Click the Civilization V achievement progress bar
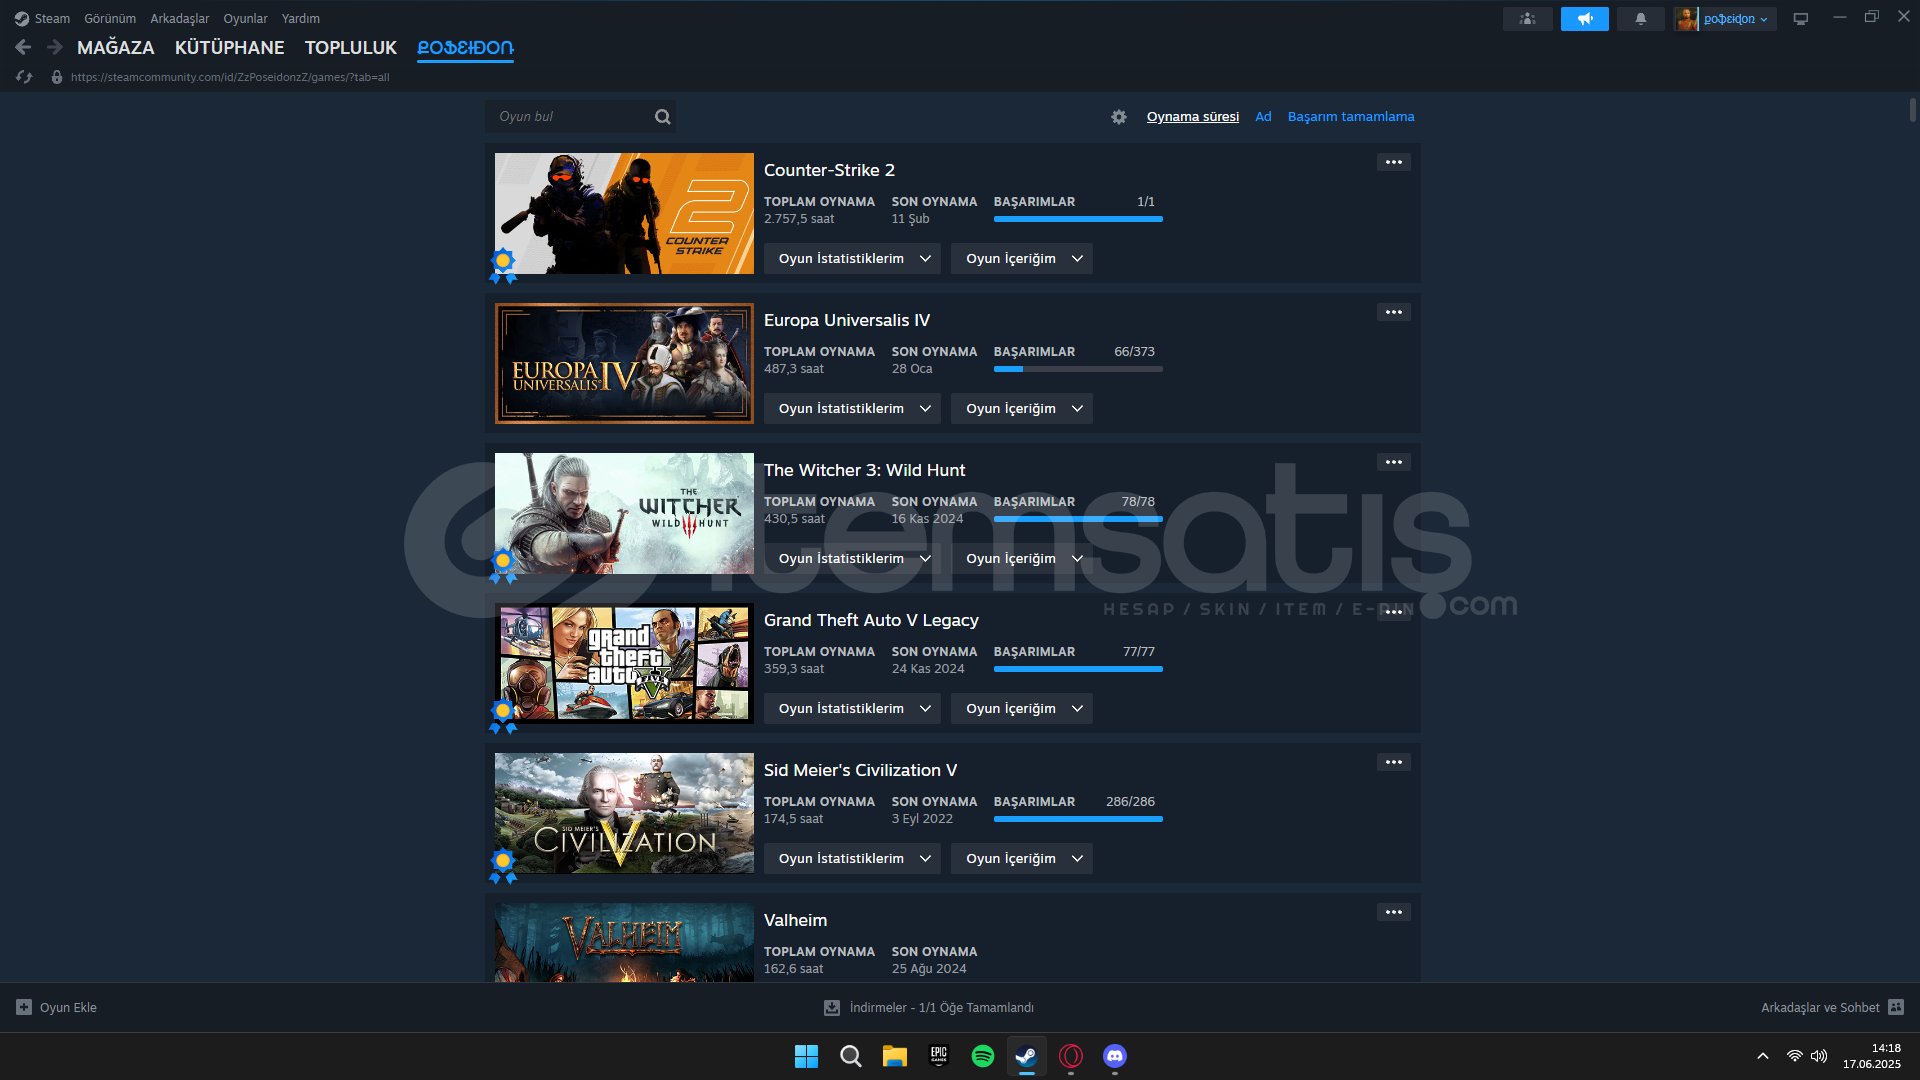1920x1080 pixels. coord(1078,819)
